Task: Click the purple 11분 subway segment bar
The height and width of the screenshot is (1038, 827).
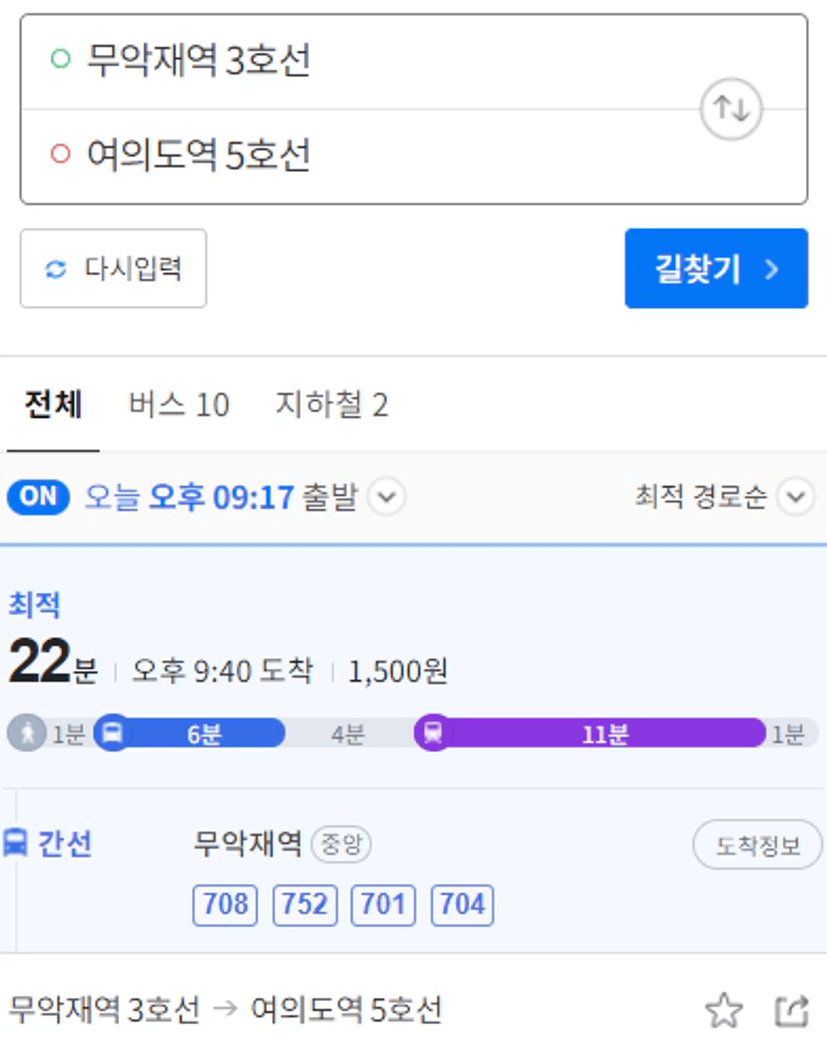Action: pyautogui.click(x=603, y=733)
